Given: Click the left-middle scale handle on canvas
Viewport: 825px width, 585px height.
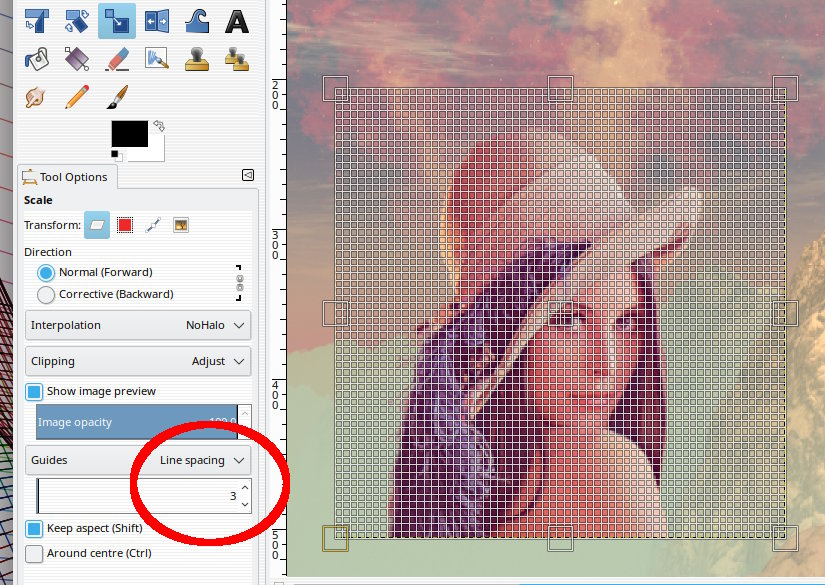Looking at the screenshot, I should (335, 314).
